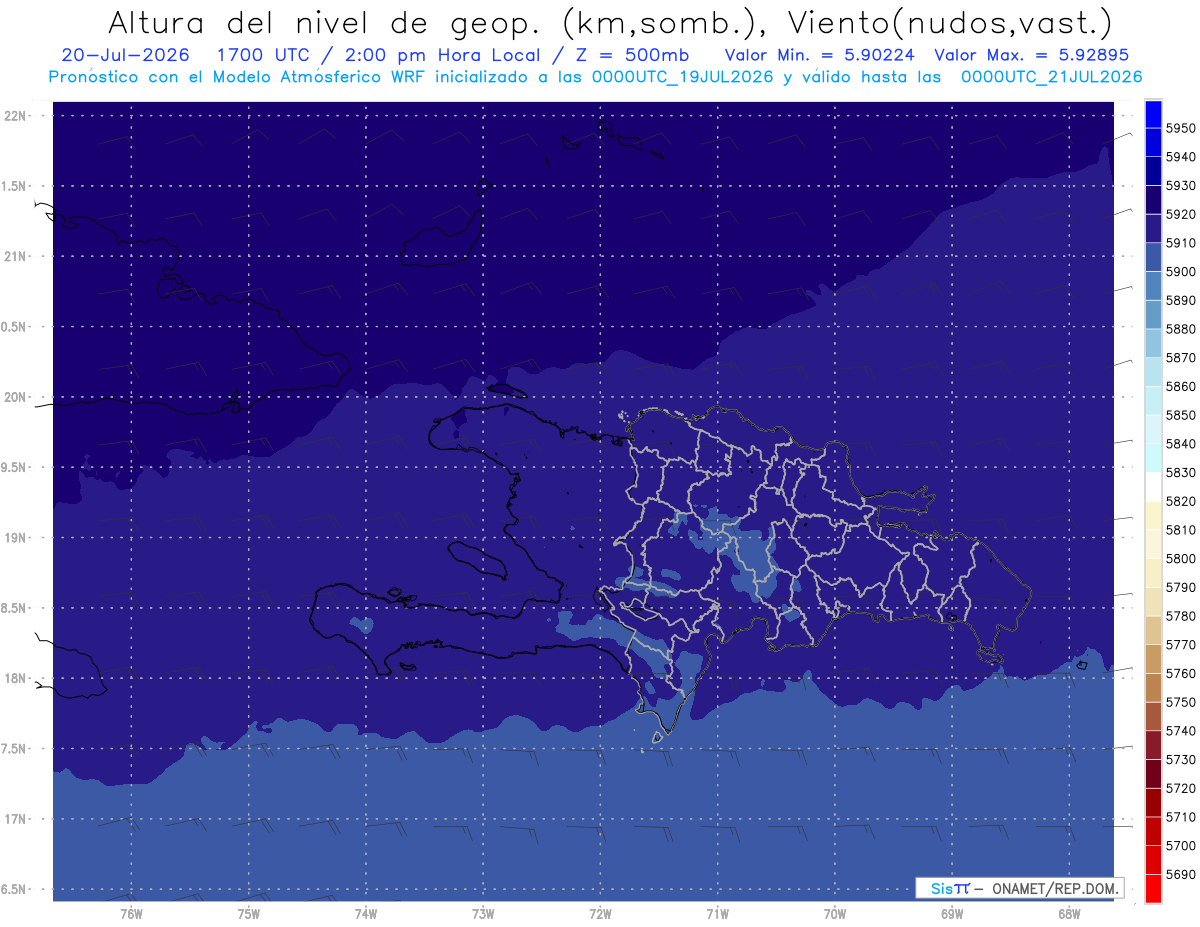
Task: Click the "5950" colorbar value
Action: click(1181, 128)
